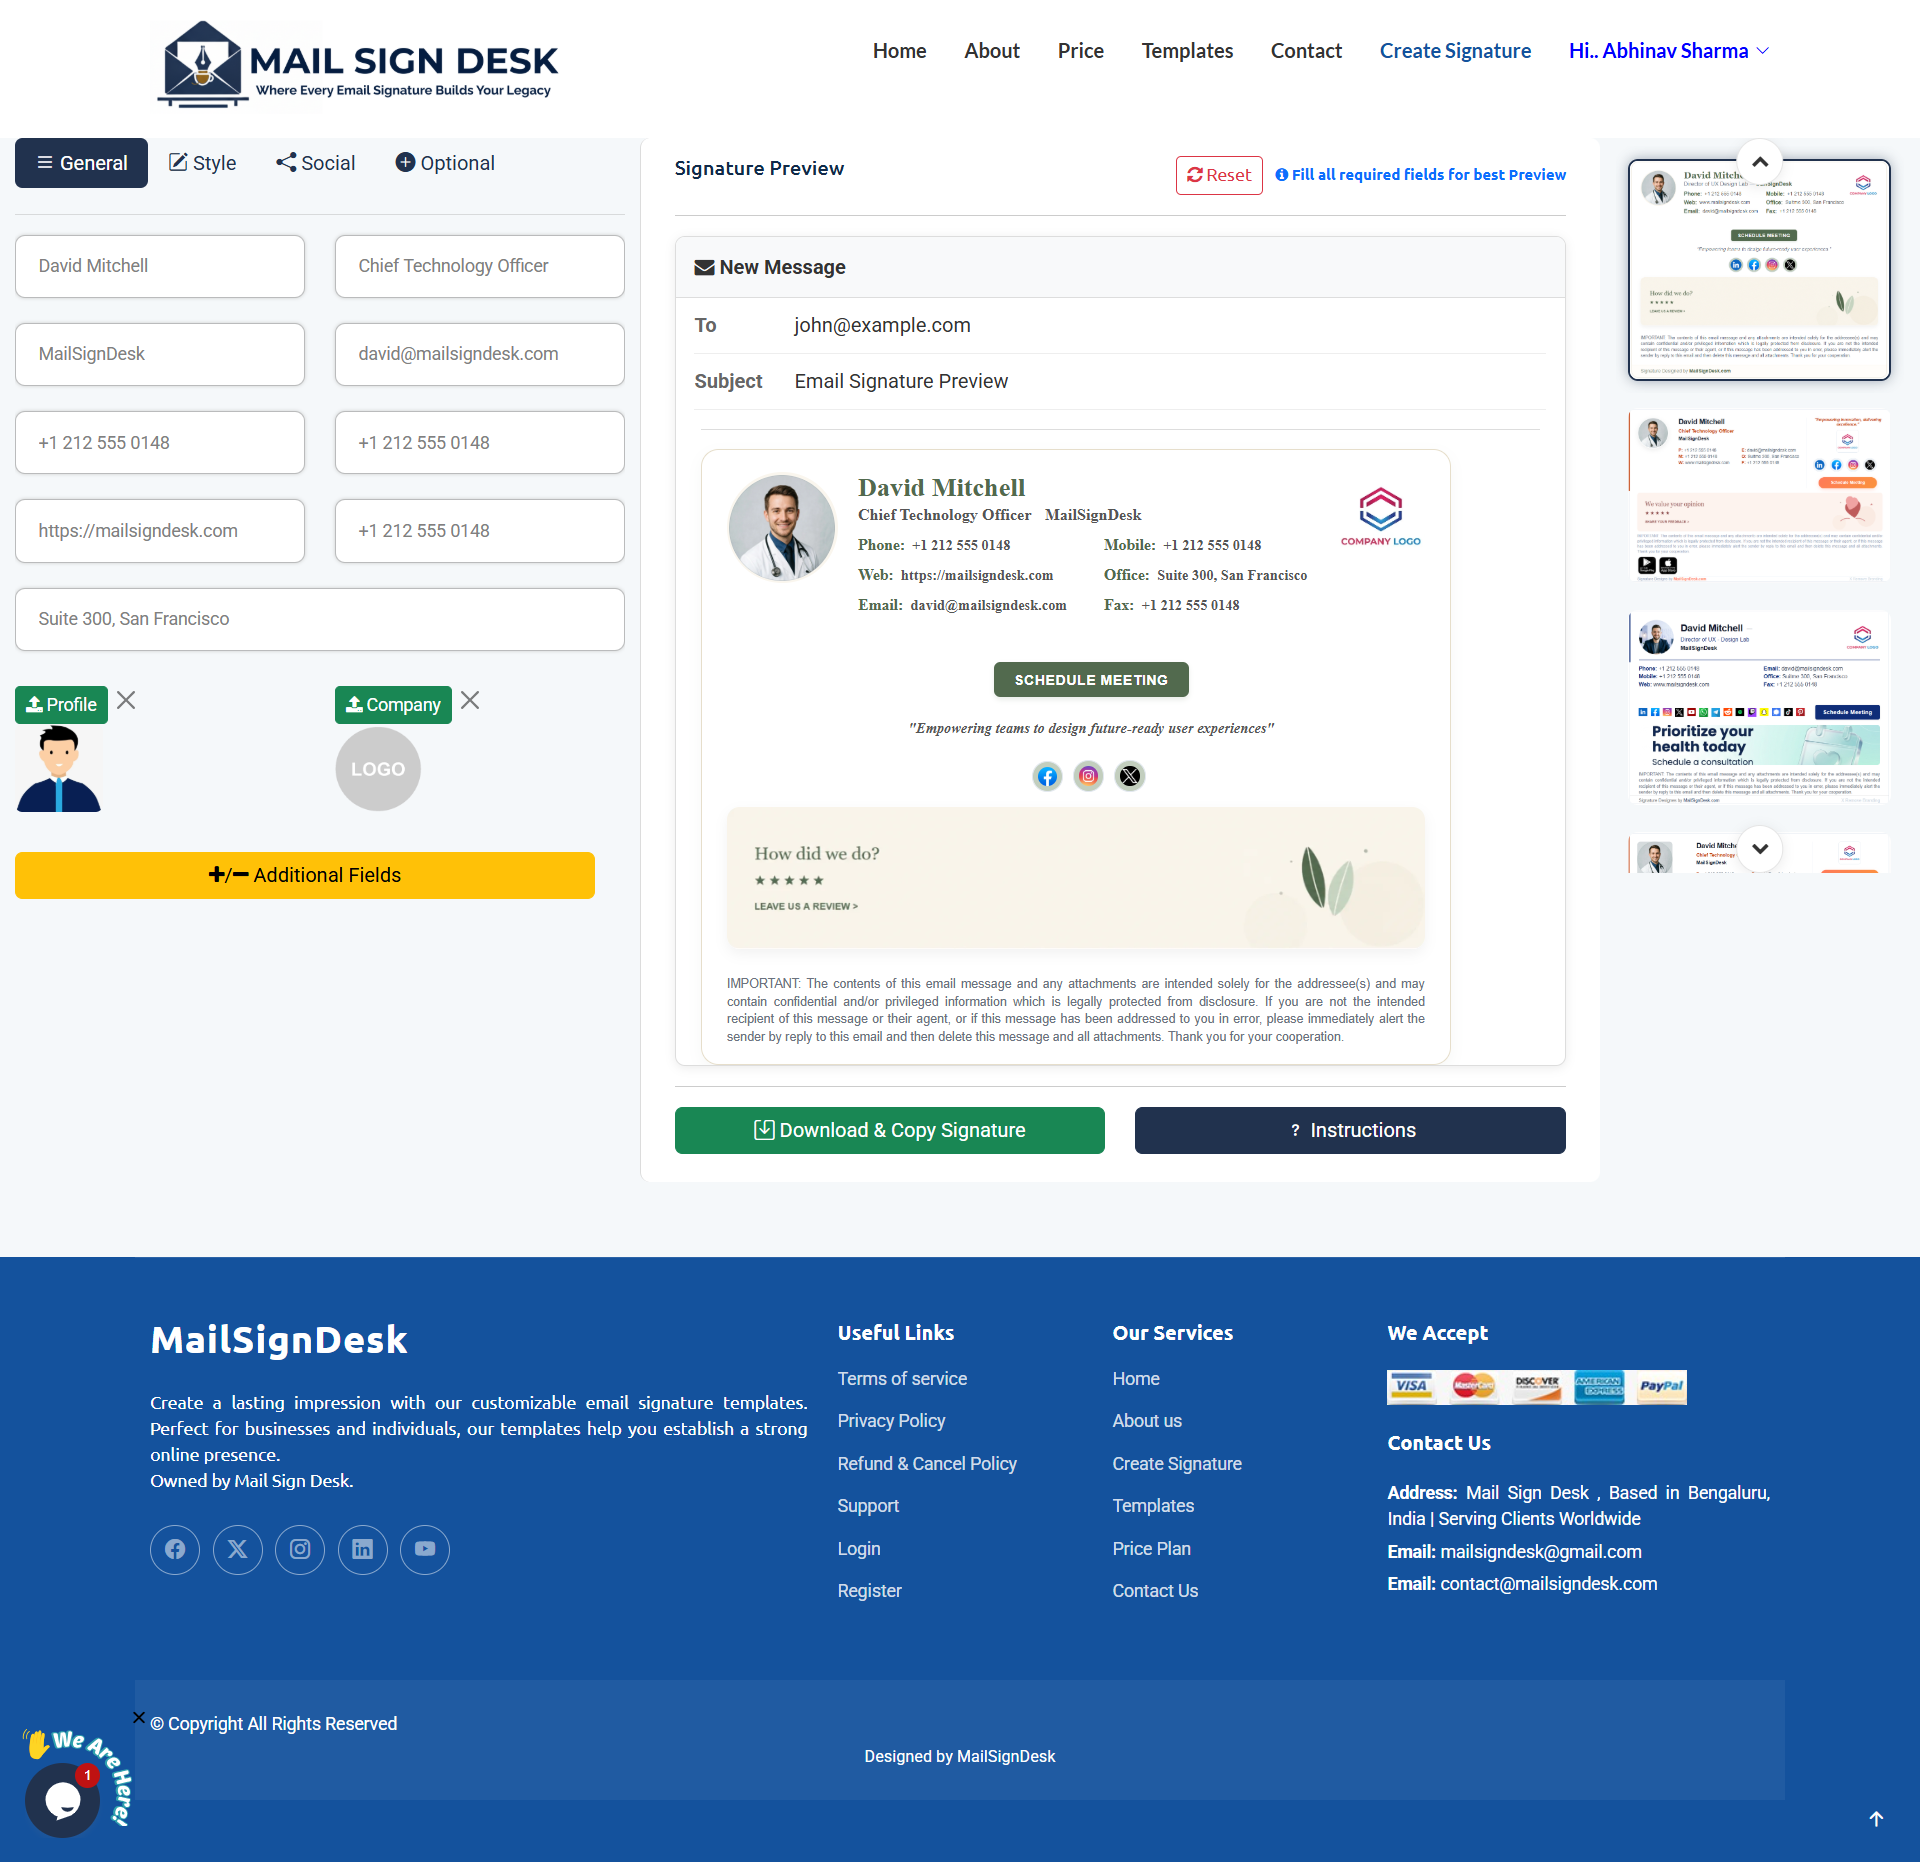Expand the Hi.. Abhinav Sharma account dropdown
Viewport: 1920px width, 1862px height.
(x=1669, y=51)
